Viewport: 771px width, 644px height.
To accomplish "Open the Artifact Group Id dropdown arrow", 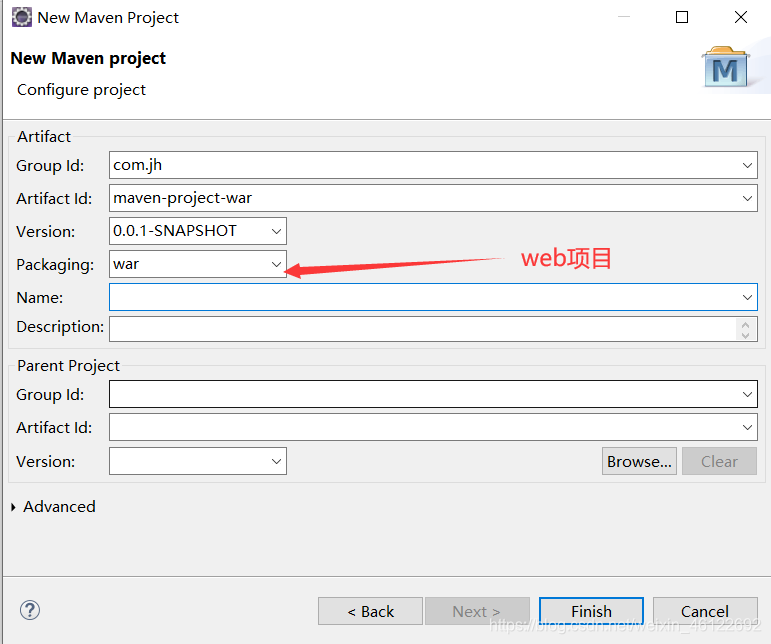I will point(747,165).
